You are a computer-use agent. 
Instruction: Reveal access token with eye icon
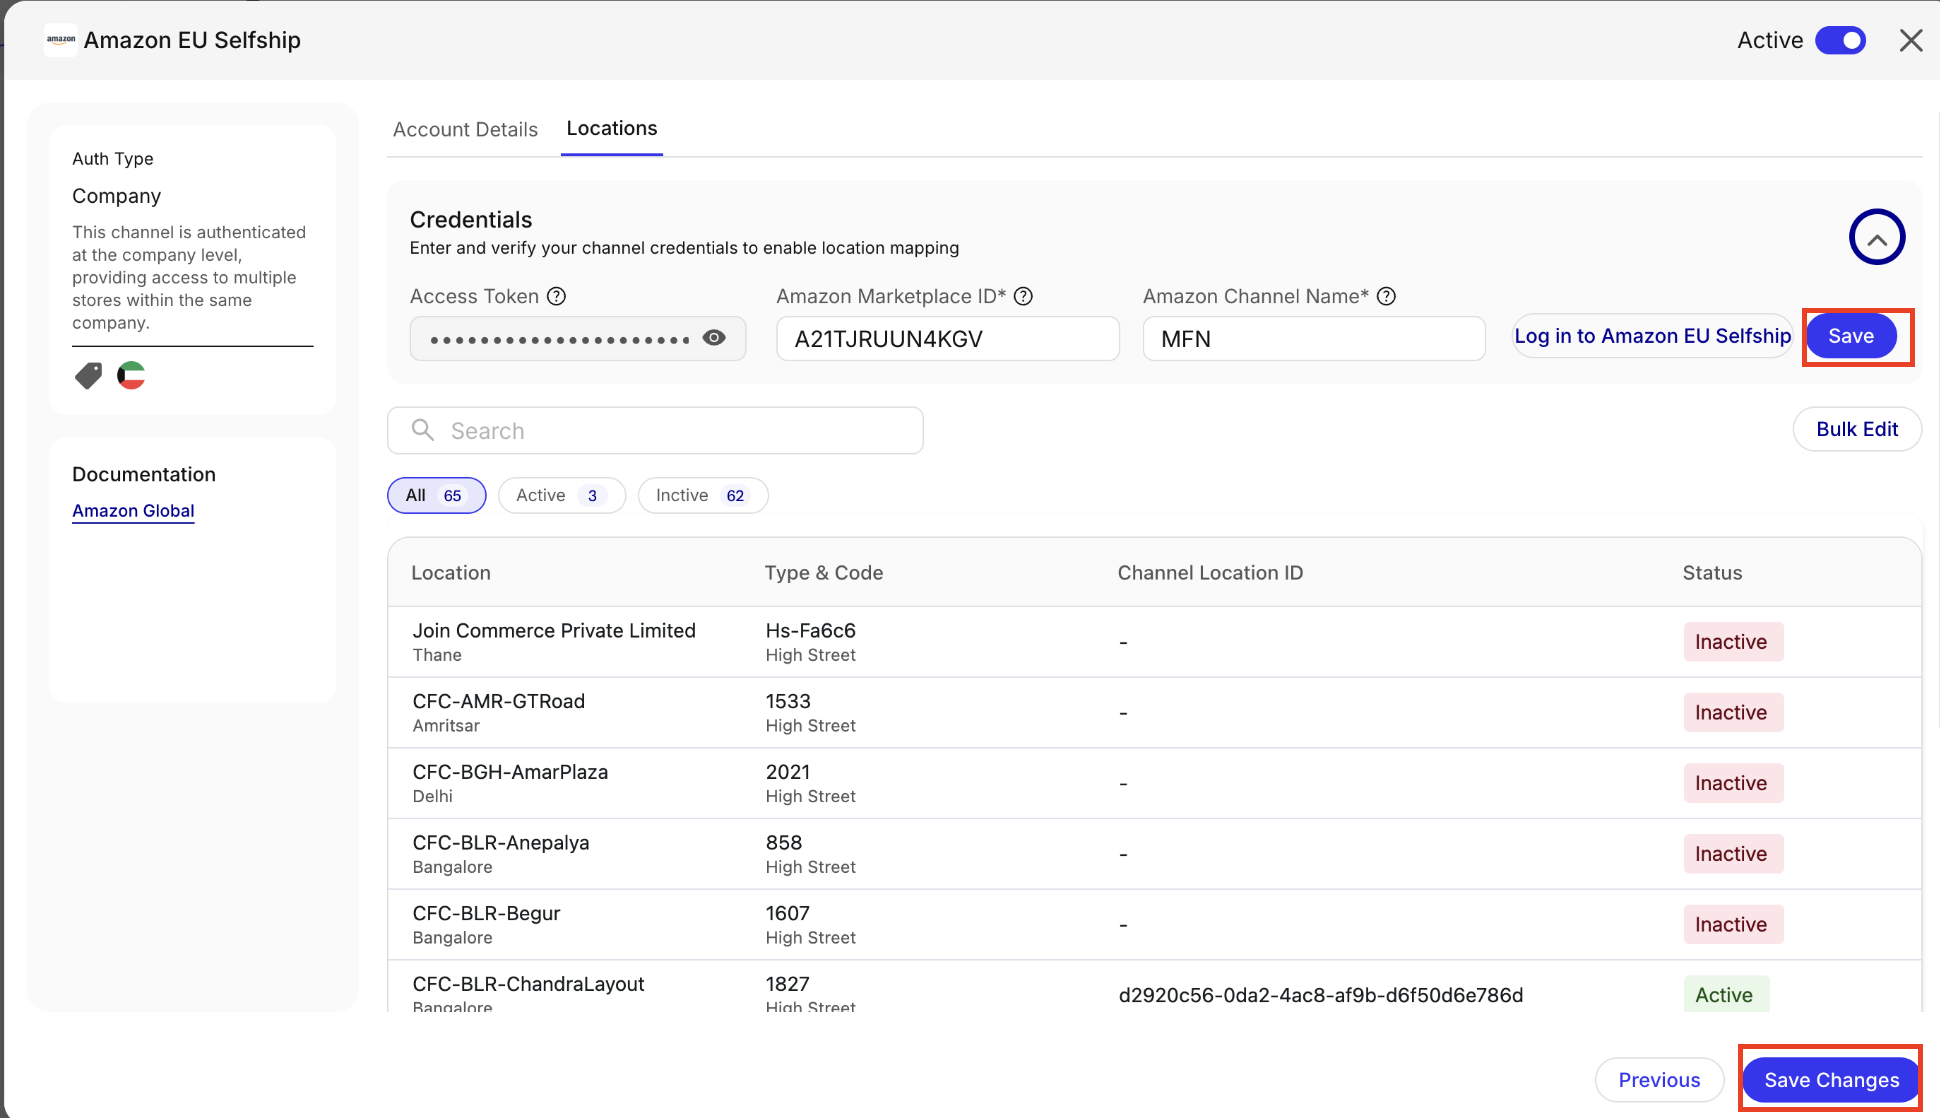point(714,338)
